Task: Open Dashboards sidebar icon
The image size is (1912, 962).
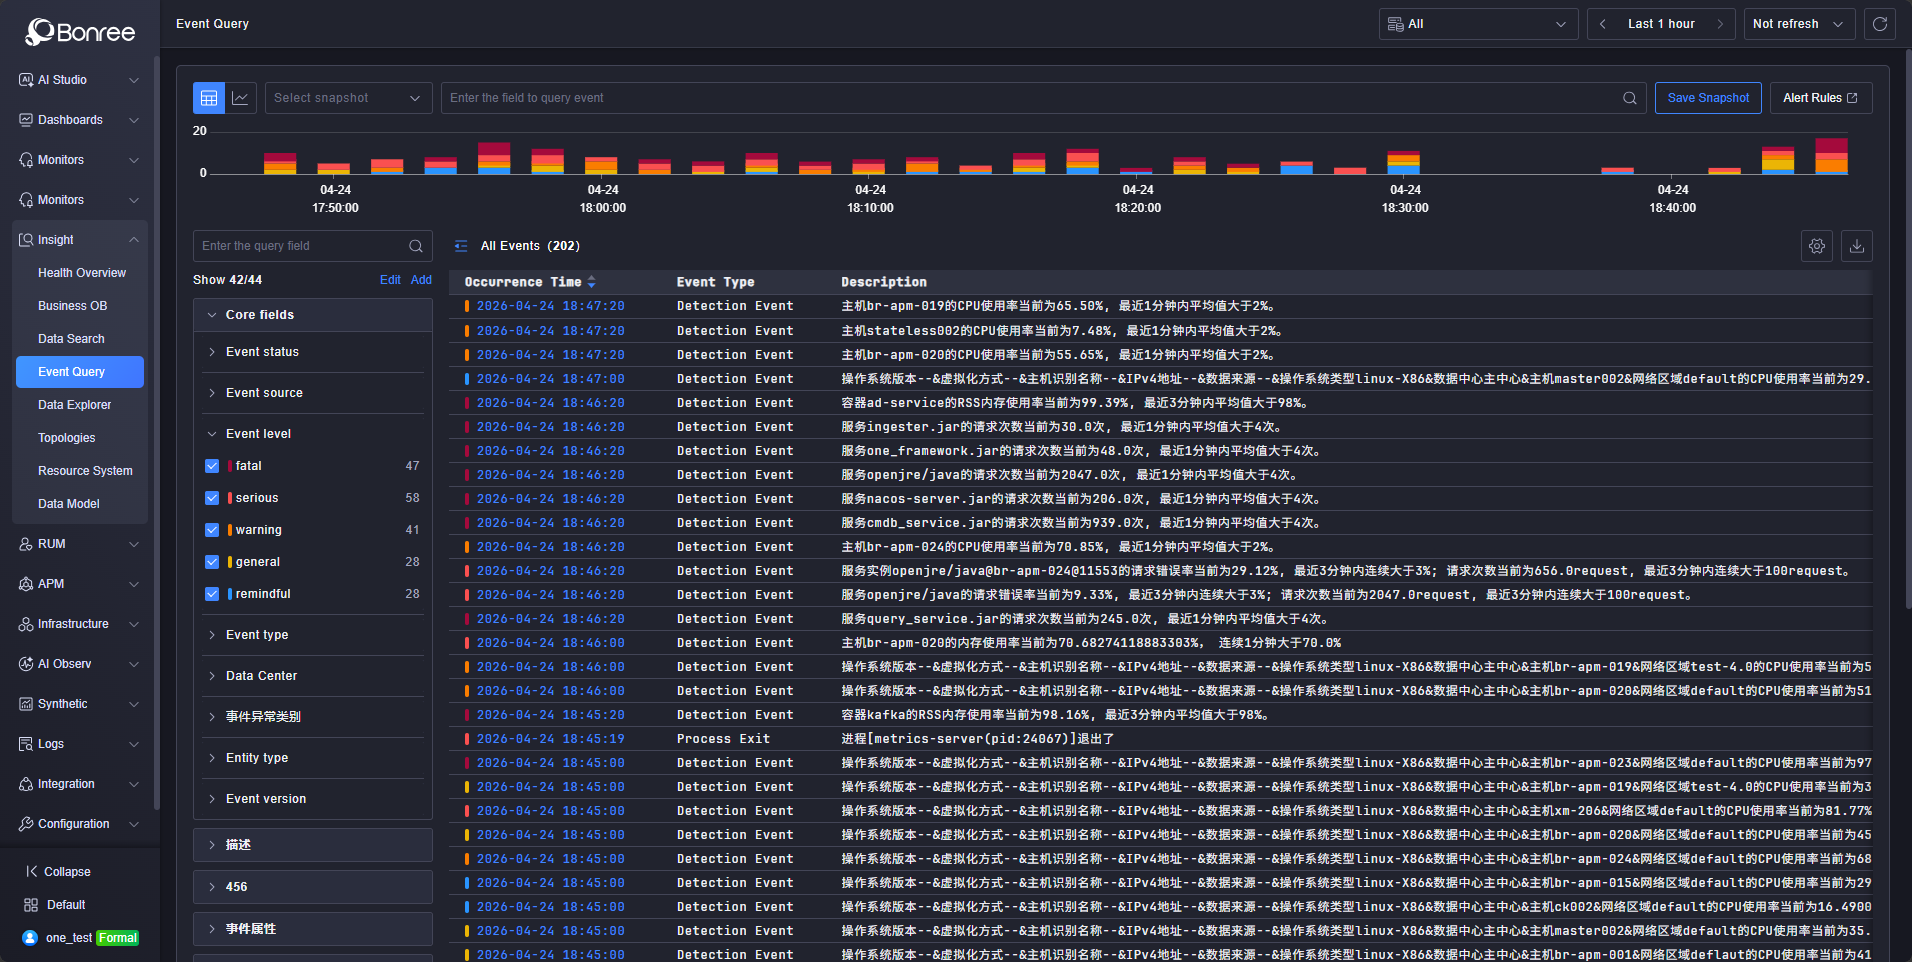Action: [x=26, y=120]
